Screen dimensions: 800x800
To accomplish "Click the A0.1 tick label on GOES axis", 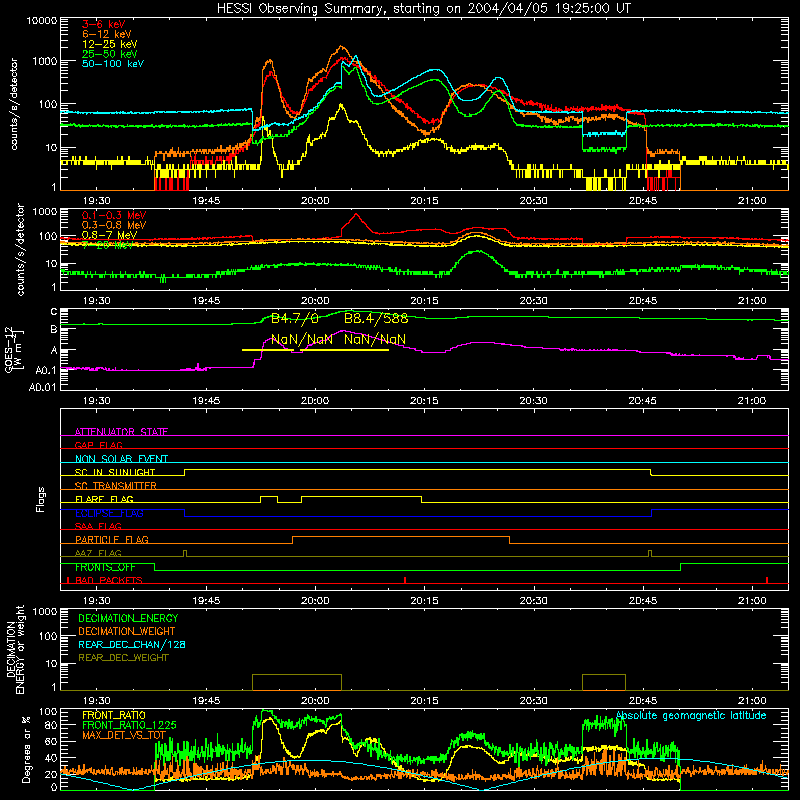I will click(x=46, y=370).
